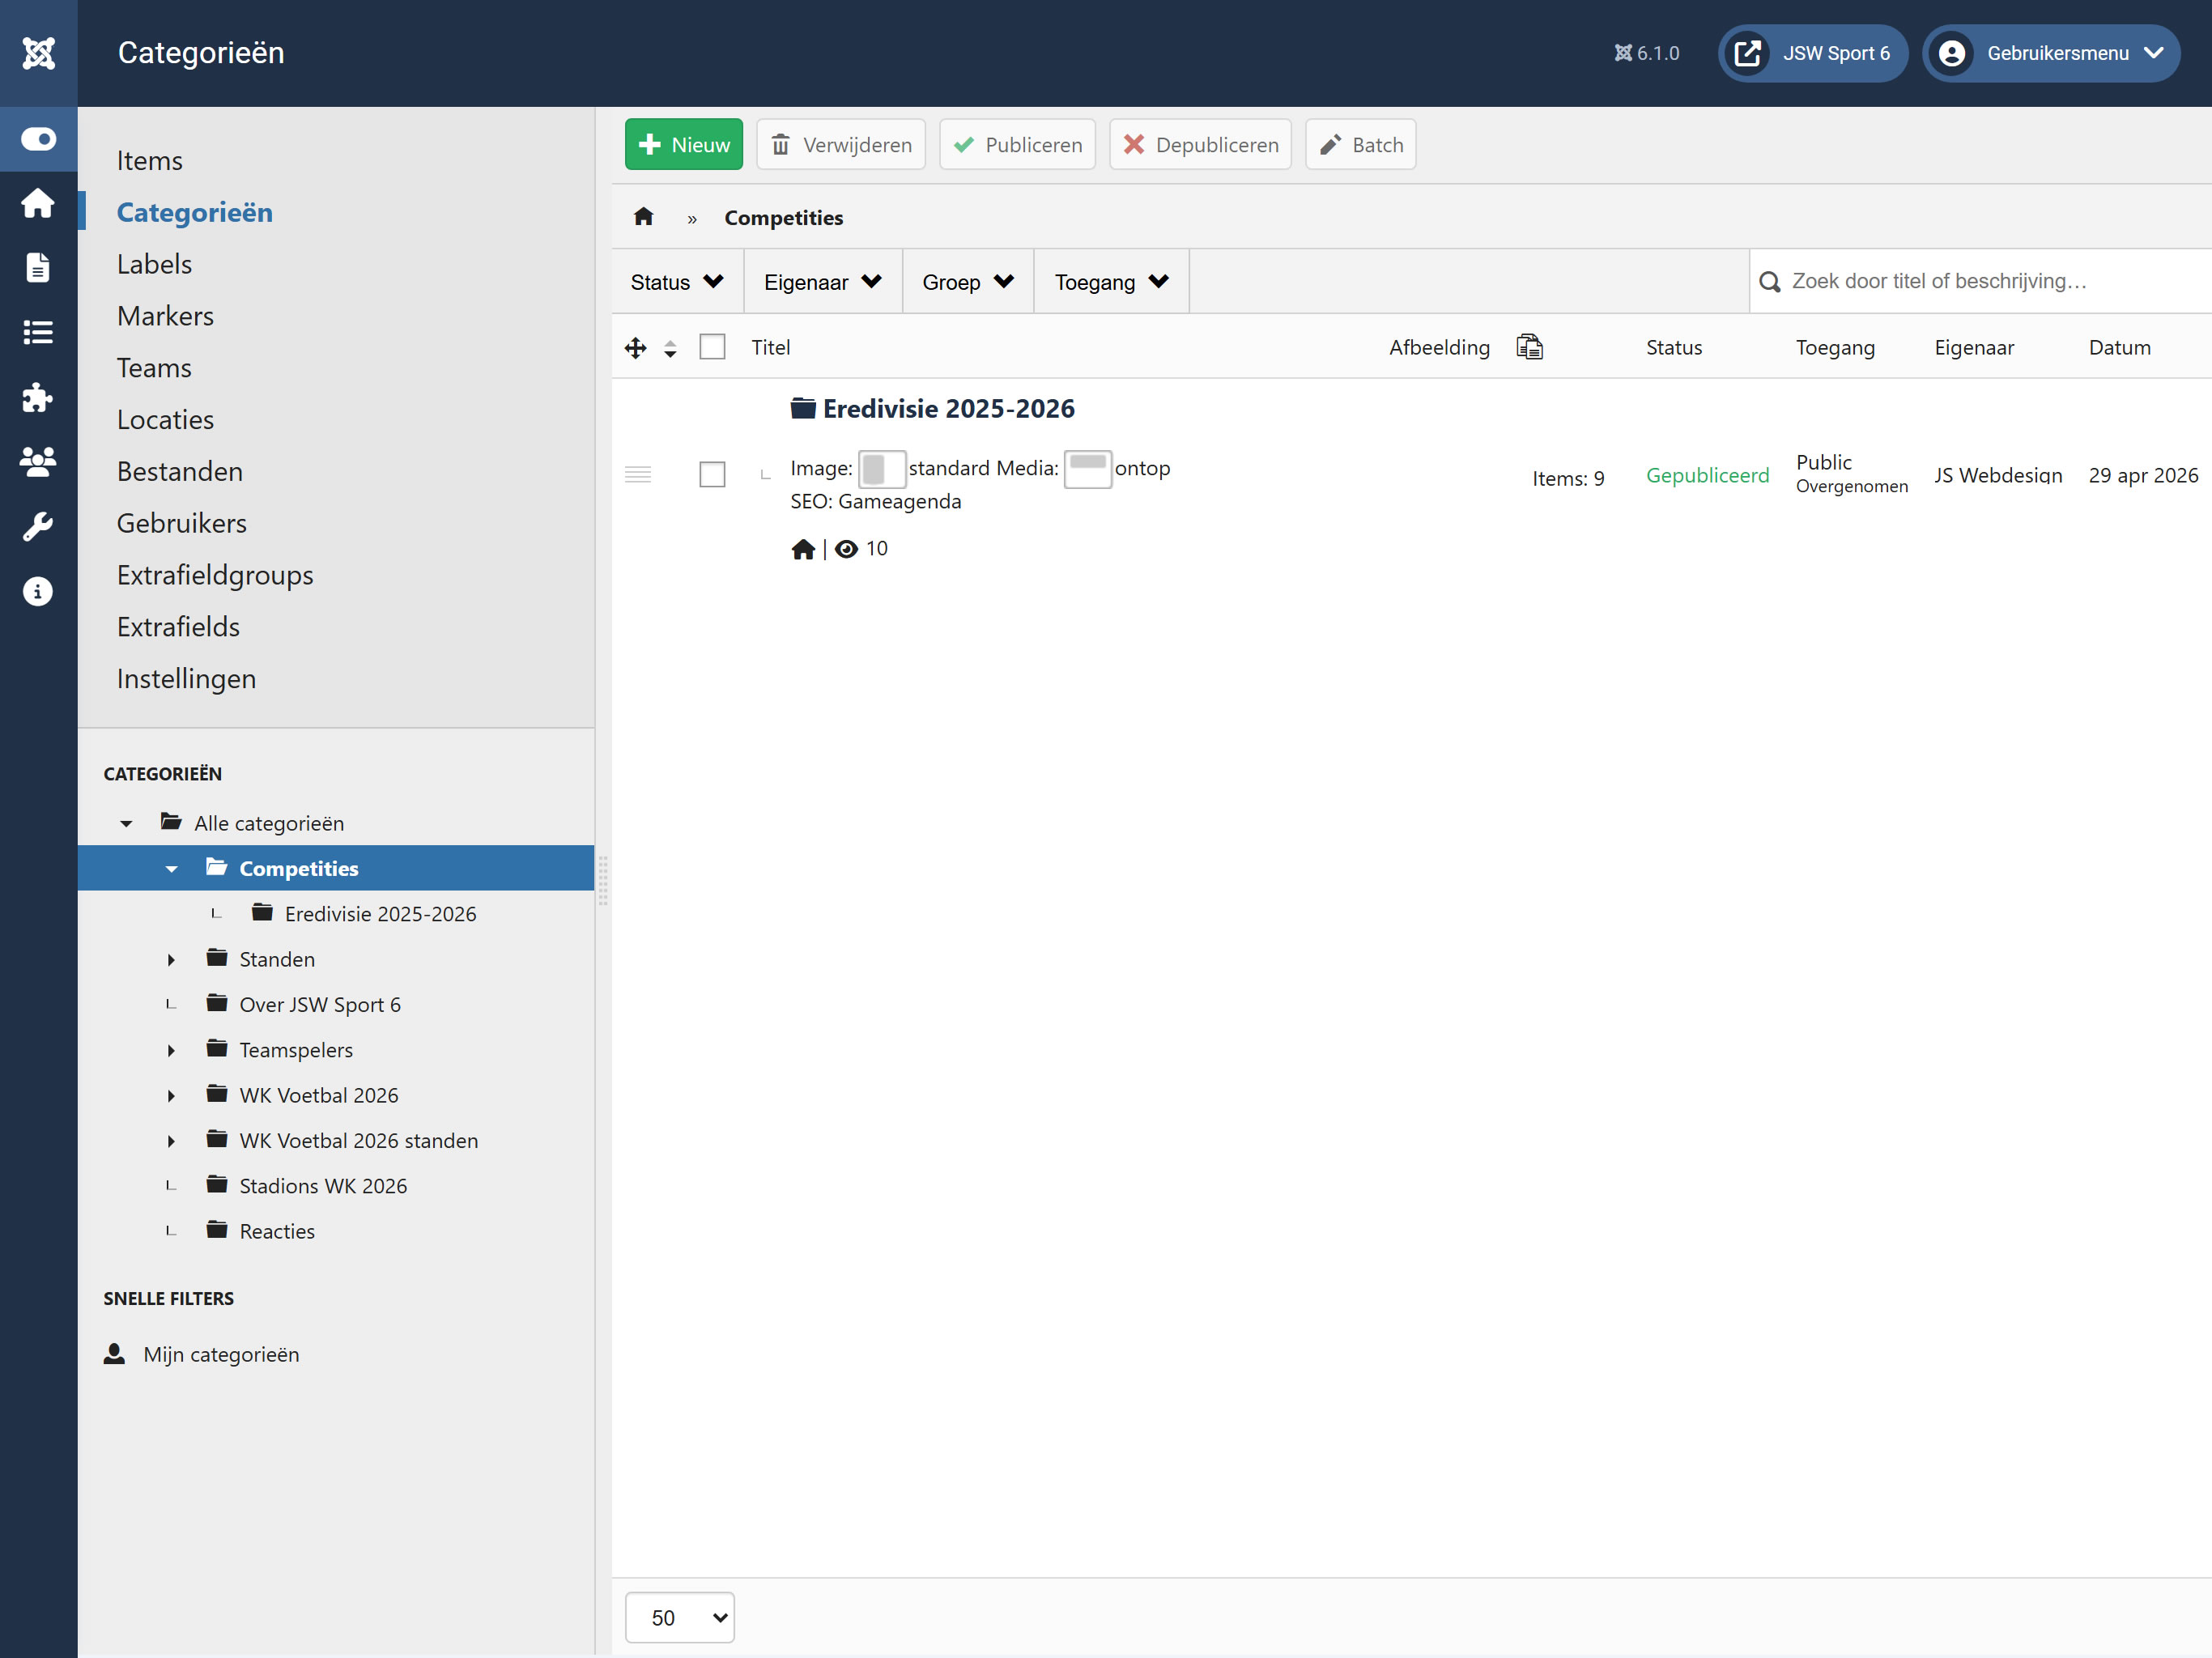Click the Verwijderen trash button
The image size is (2212, 1658).
click(841, 144)
